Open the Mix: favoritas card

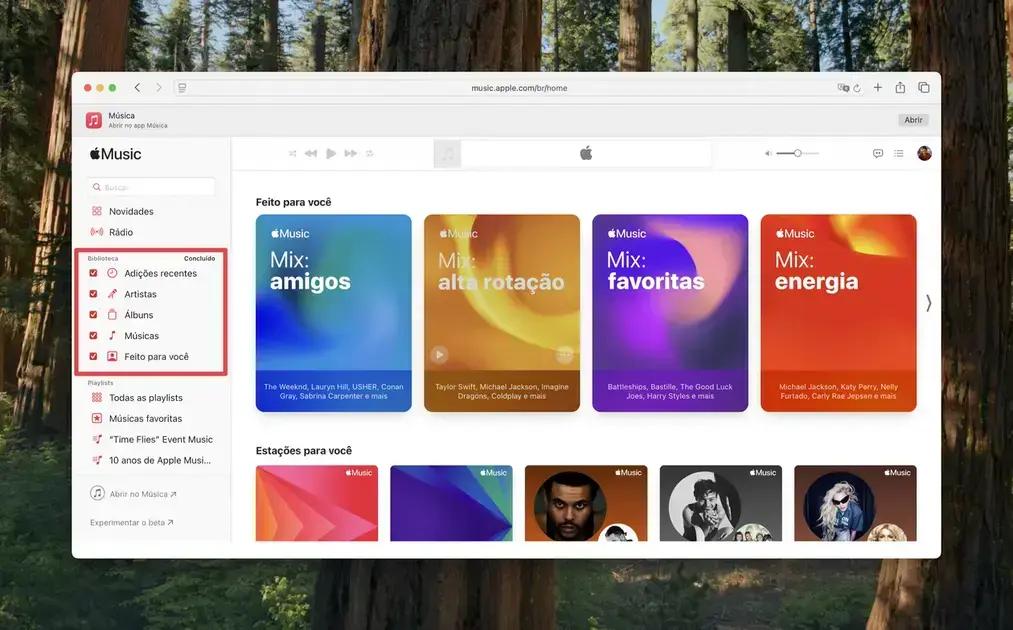[x=670, y=313]
